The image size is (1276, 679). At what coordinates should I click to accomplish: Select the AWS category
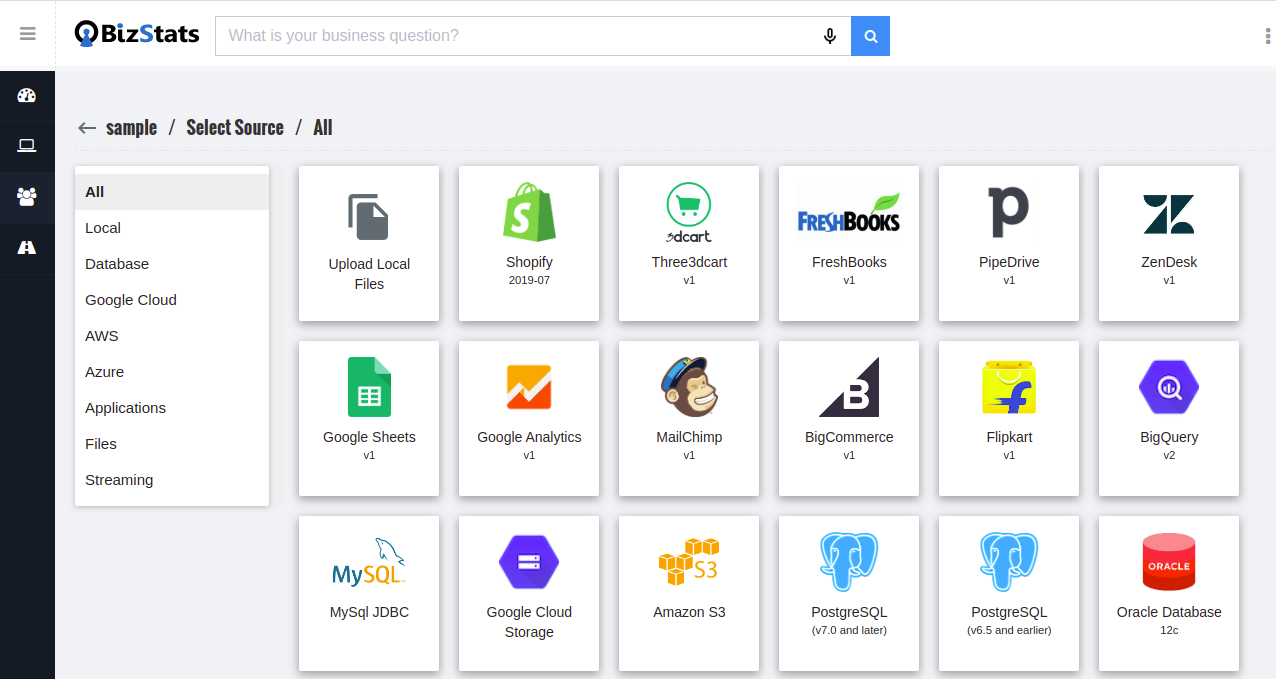click(172, 336)
